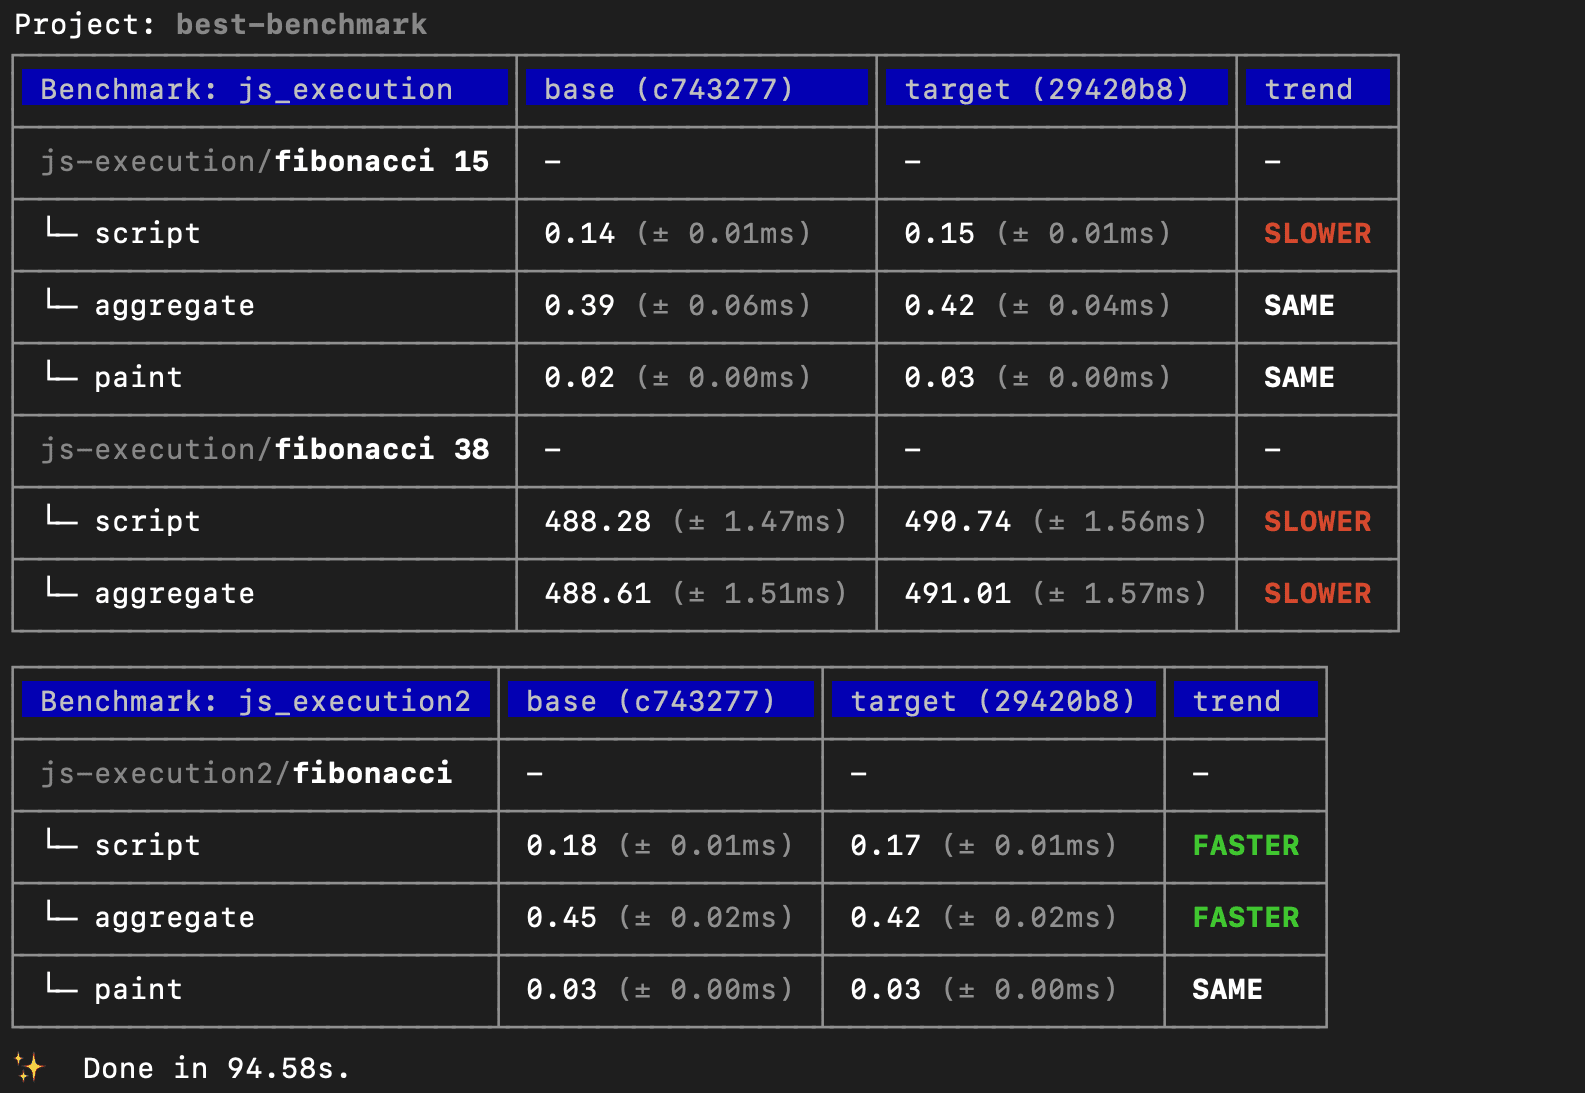Click base value 0.03 in js_execution2 paint row
Viewport: 1585px width, 1093px height.
click(x=659, y=990)
